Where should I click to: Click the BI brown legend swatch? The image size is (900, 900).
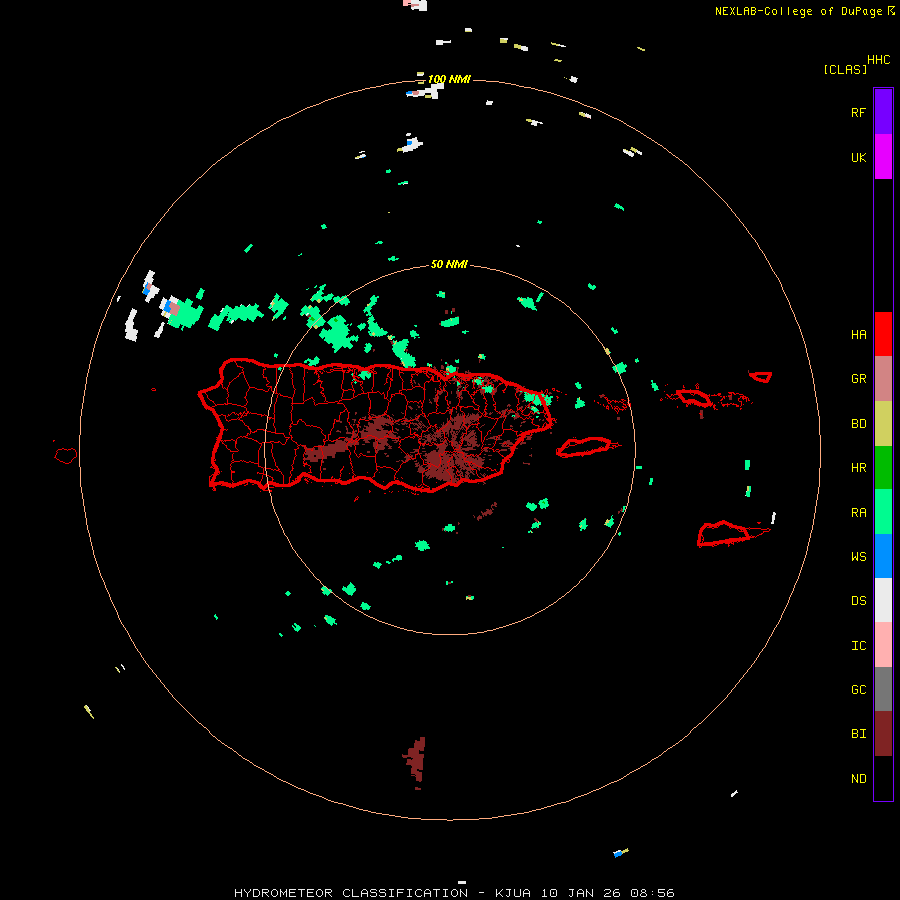click(x=883, y=734)
